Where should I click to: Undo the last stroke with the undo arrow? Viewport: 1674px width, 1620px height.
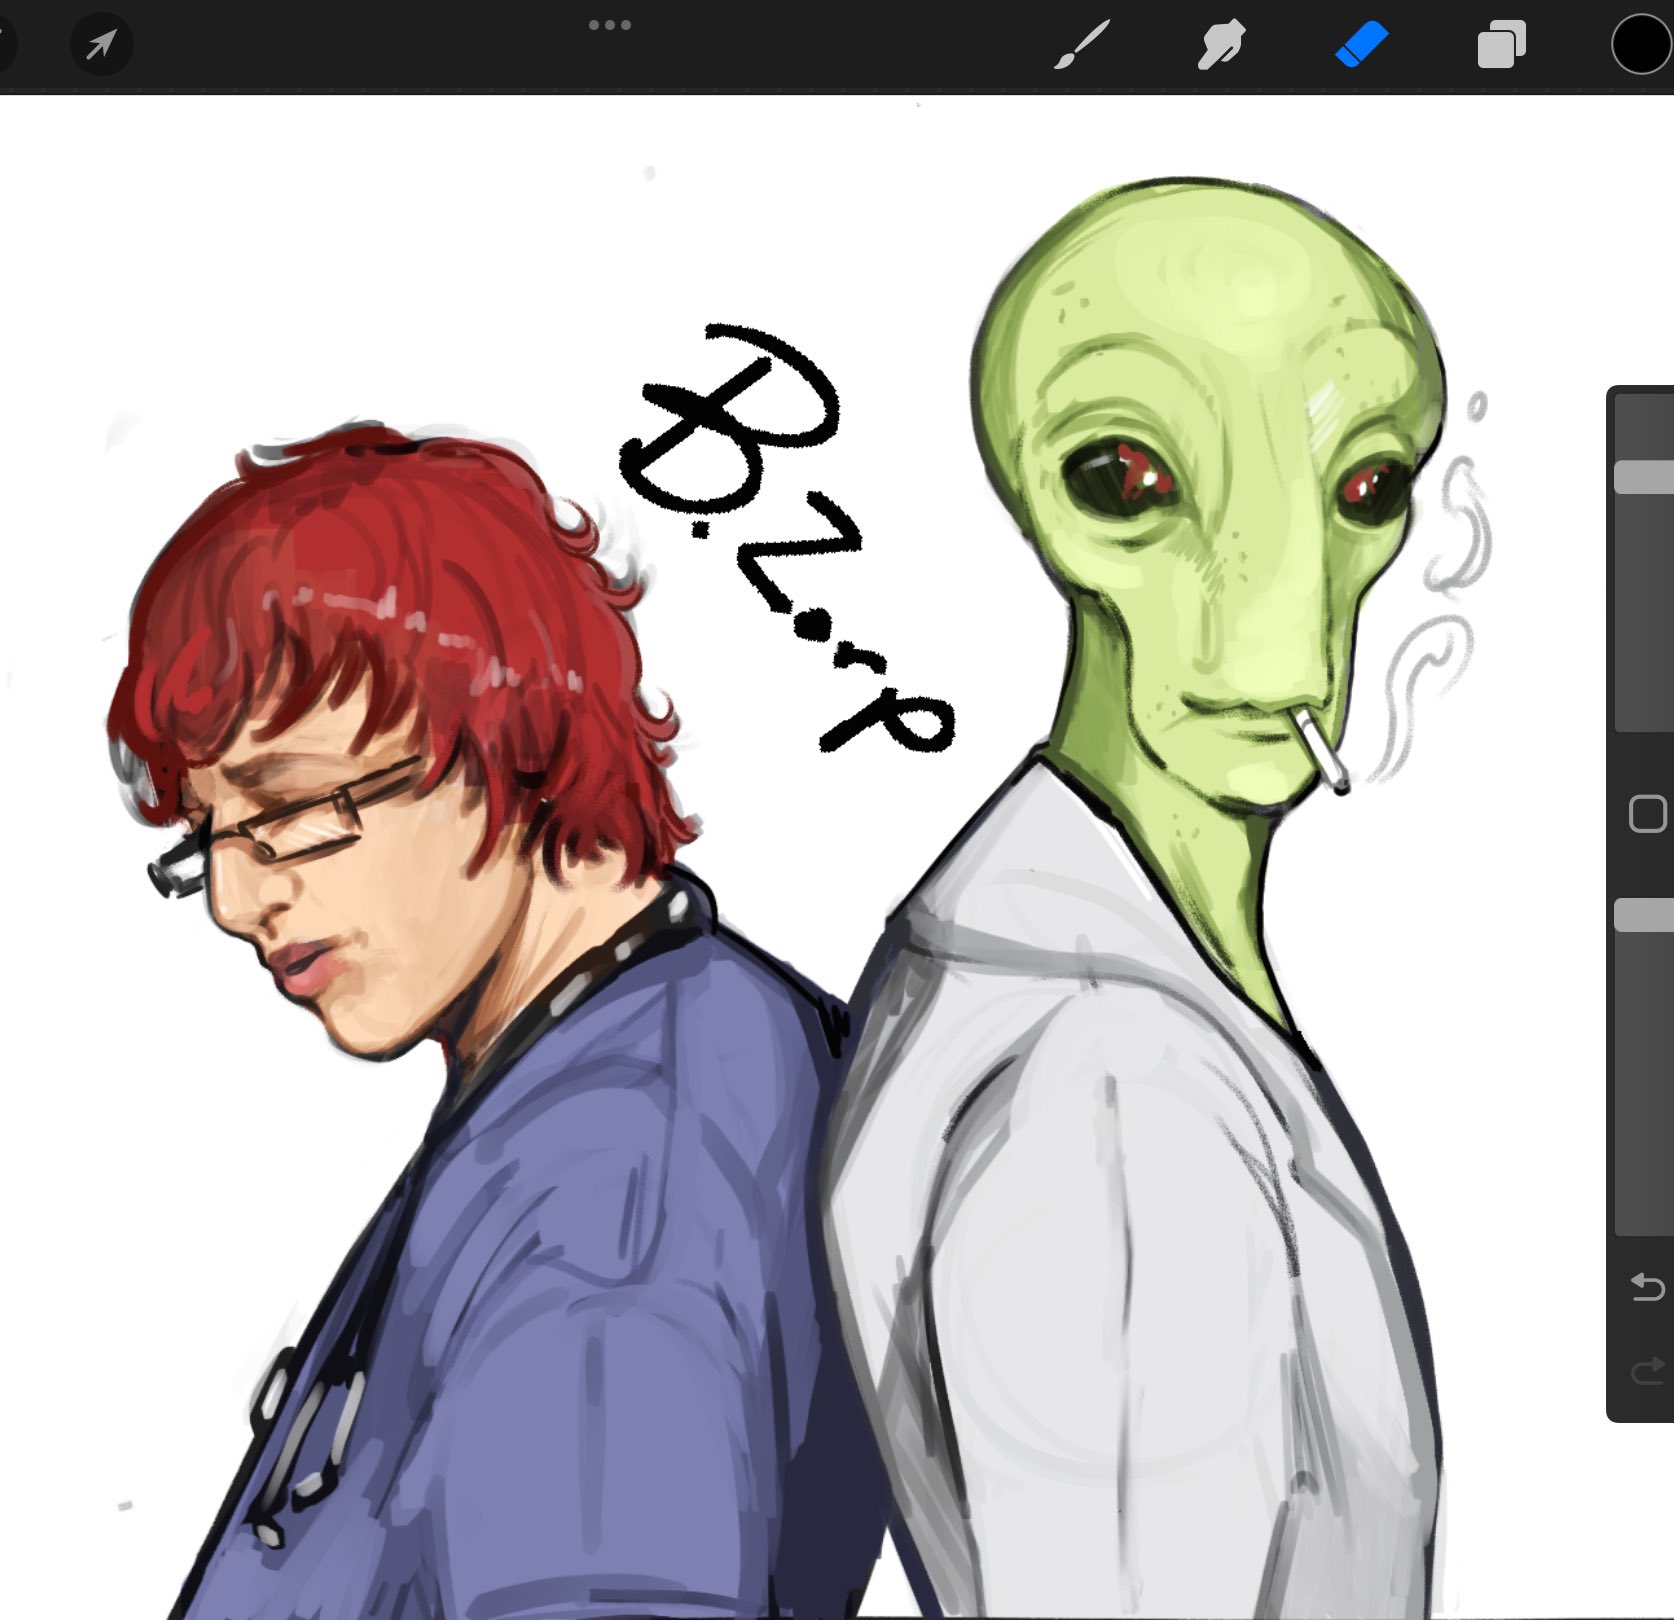(x=1647, y=1286)
